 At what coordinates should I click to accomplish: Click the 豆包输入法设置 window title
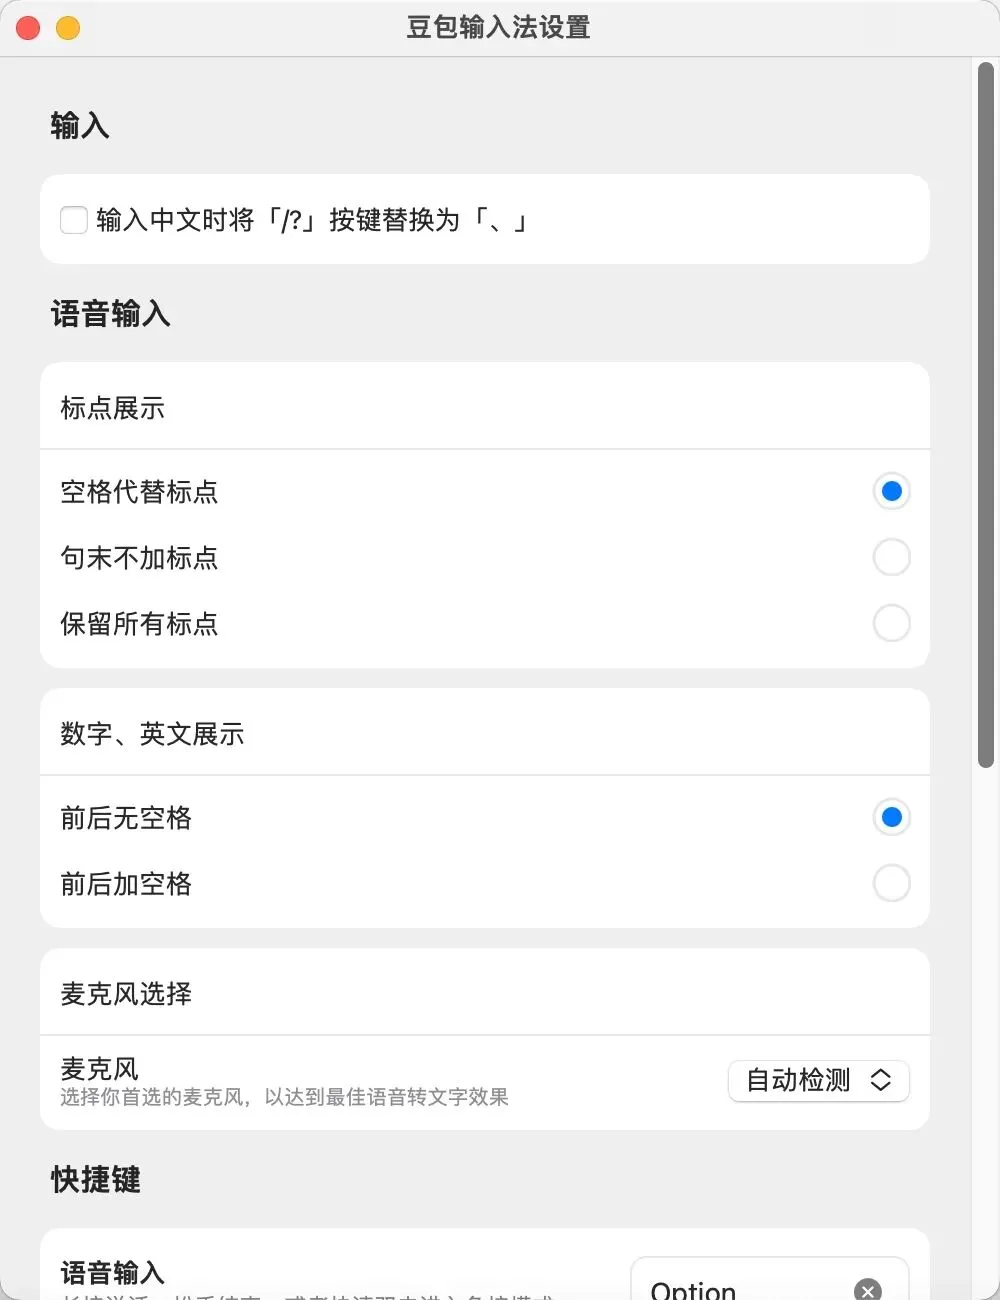point(498,27)
